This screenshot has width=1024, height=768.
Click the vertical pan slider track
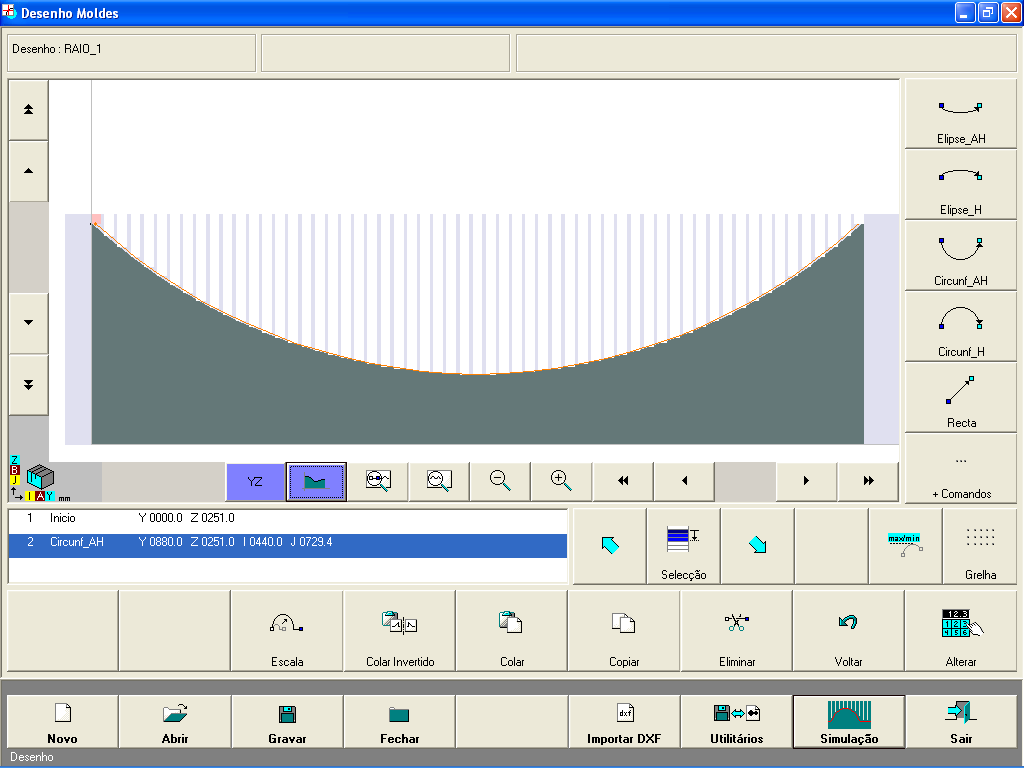coord(28,246)
